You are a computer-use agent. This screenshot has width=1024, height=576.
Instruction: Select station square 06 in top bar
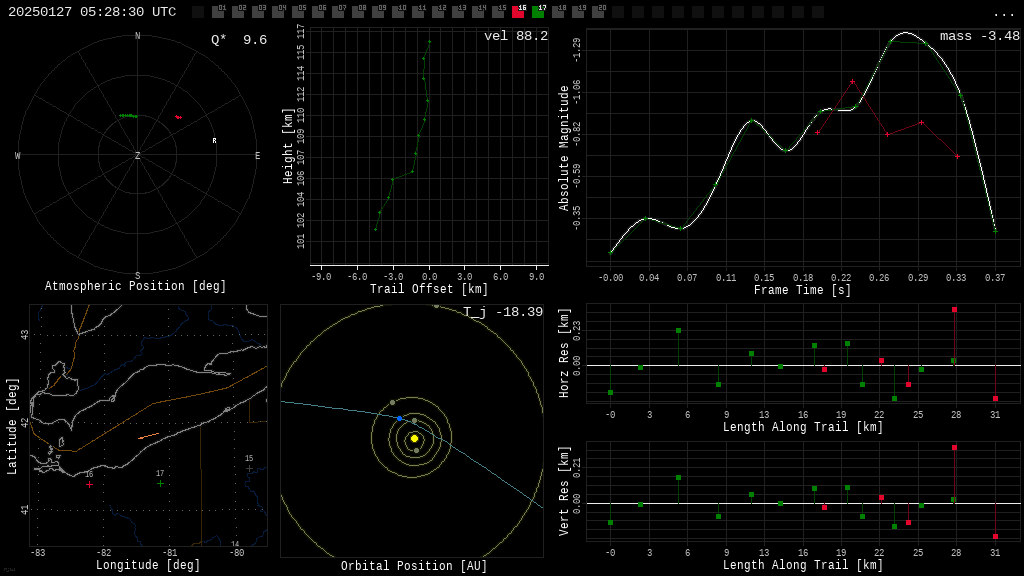(x=318, y=12)
